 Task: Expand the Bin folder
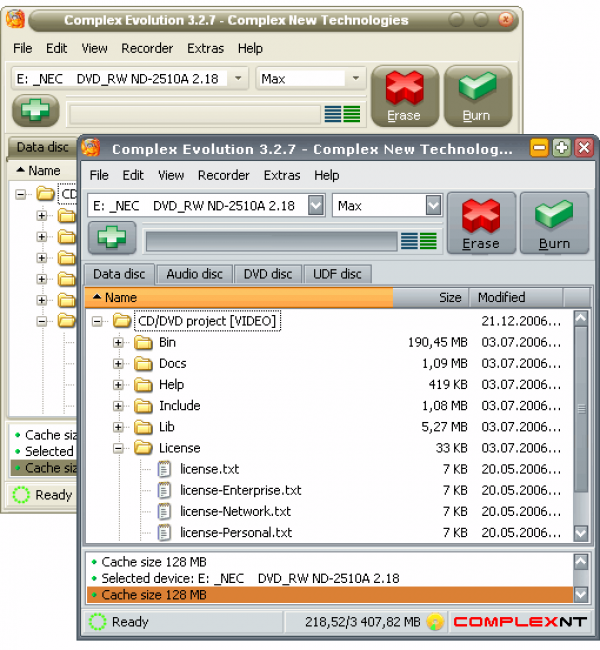[118, 342]
